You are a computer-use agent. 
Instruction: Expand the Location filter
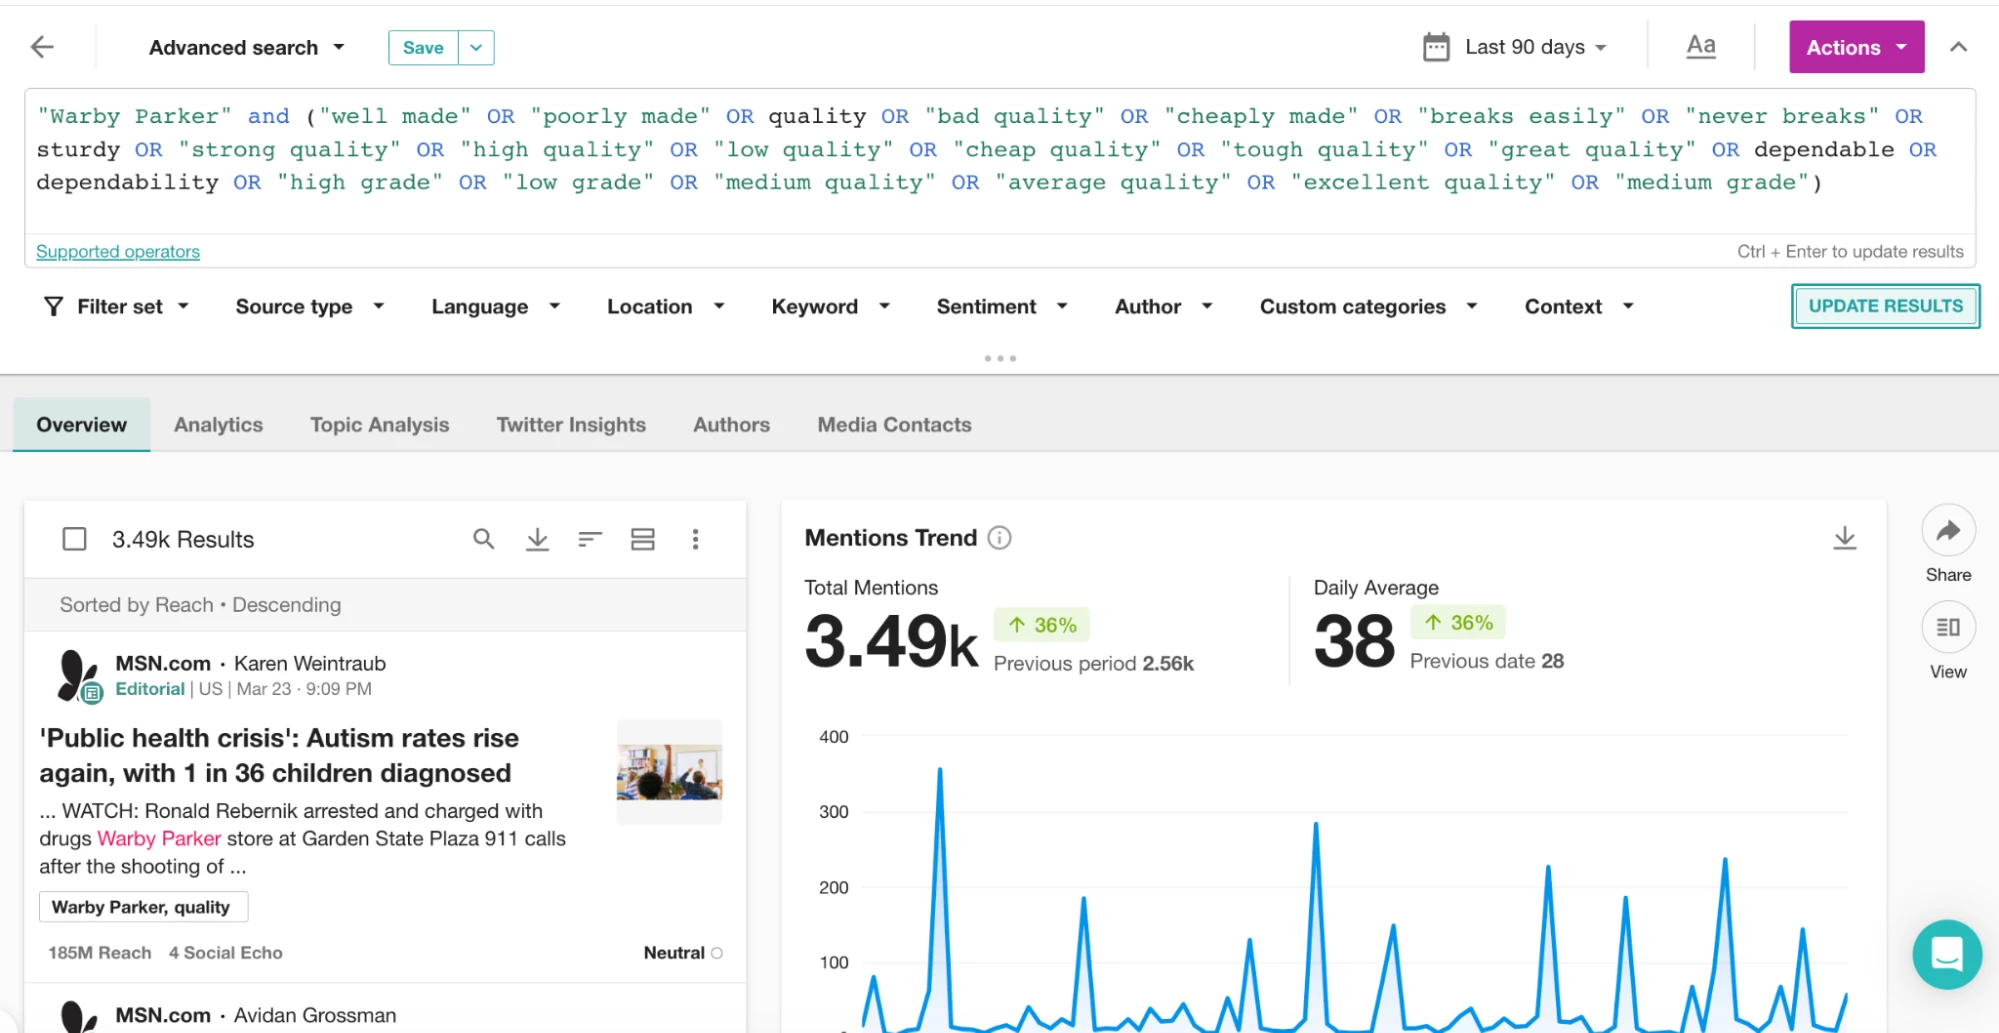click(x=666, y=307)
